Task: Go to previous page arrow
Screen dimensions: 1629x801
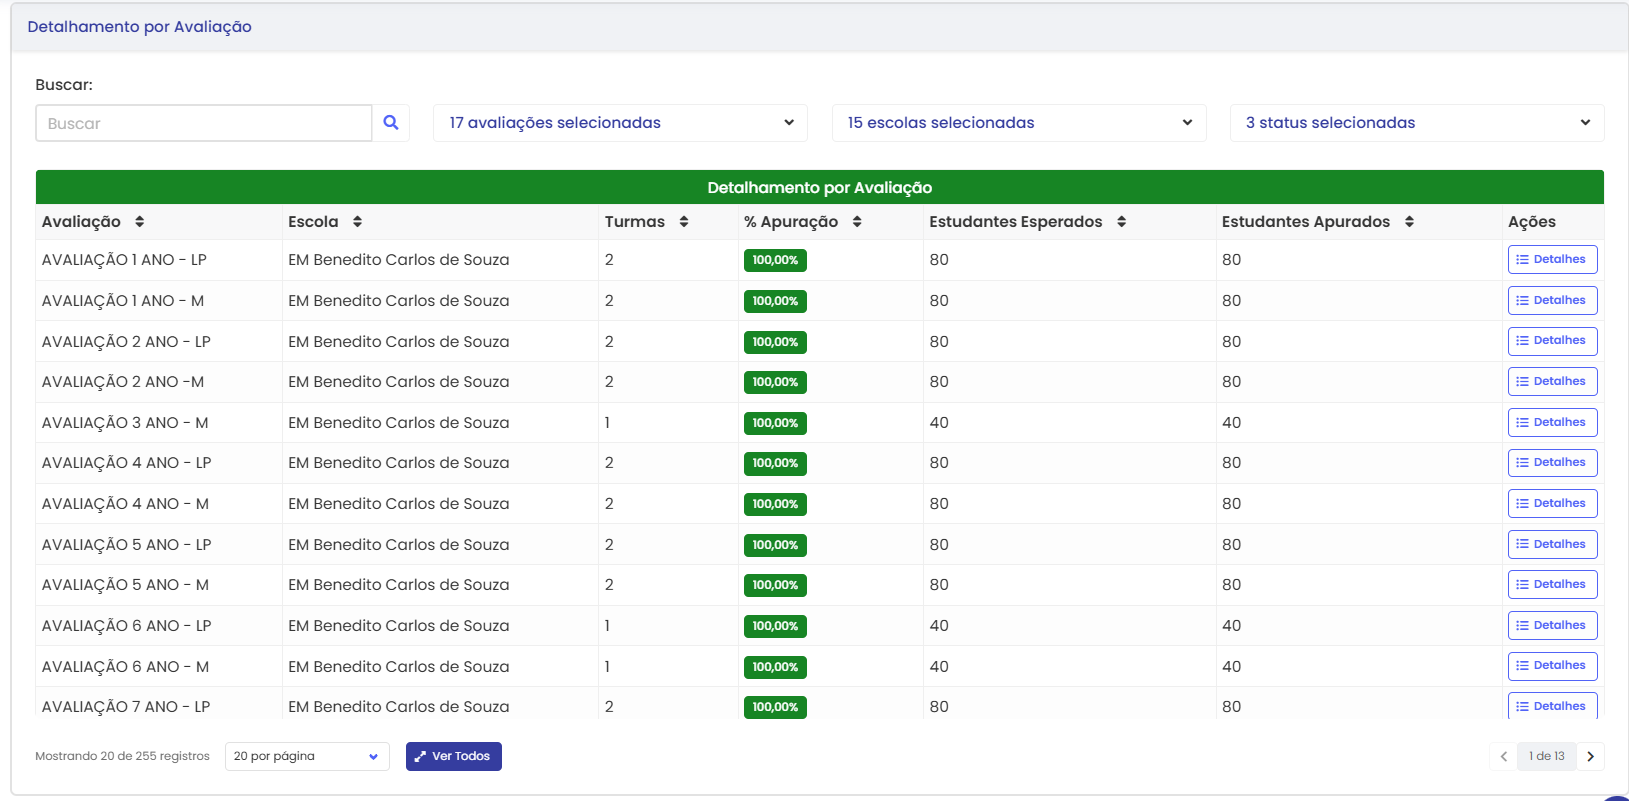Action: coord(1503,757)
